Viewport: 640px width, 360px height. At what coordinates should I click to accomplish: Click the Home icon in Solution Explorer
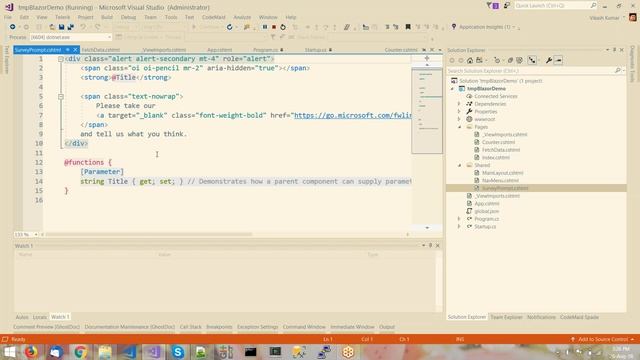470,60
